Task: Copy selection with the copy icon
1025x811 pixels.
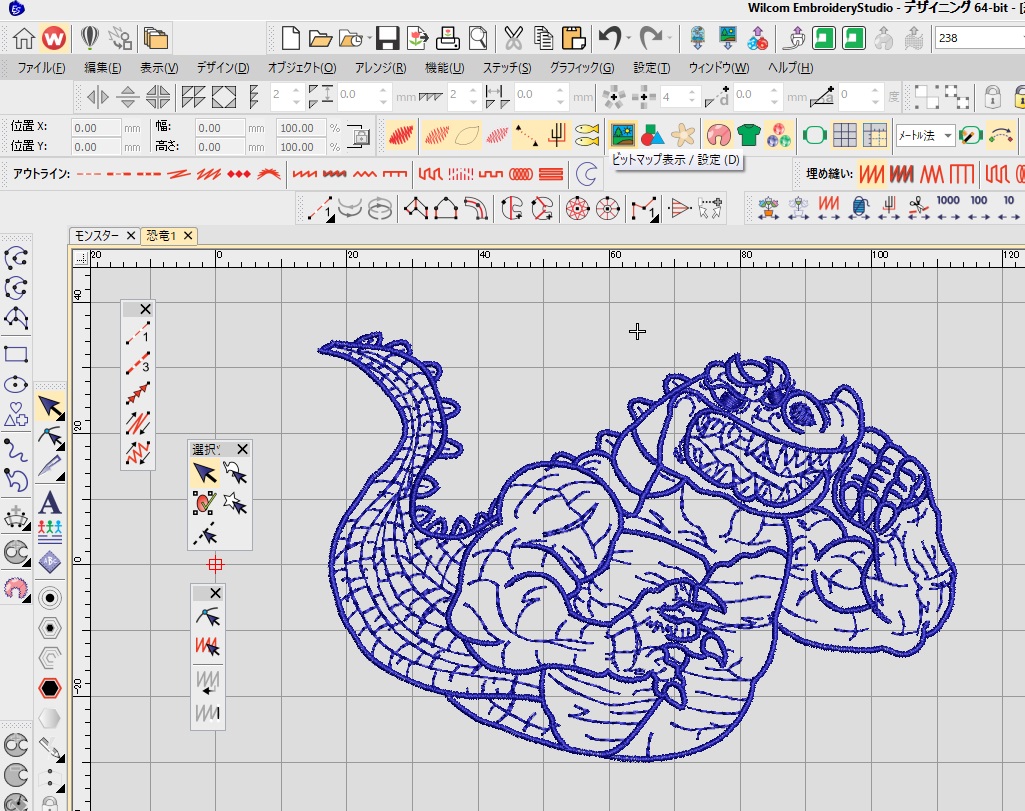Action: point(543,39)
